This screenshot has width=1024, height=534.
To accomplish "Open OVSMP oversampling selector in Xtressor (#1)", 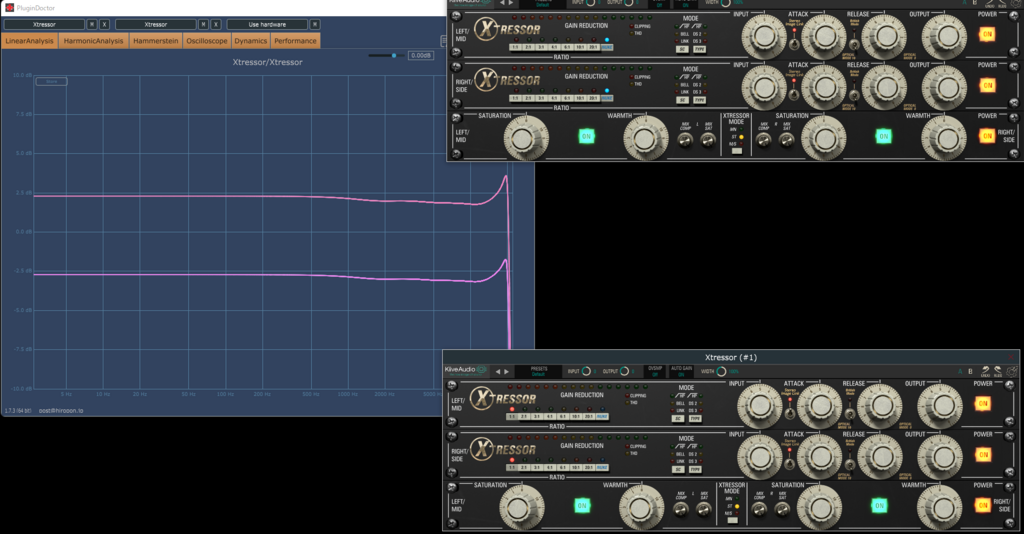I will pos(655,371).
